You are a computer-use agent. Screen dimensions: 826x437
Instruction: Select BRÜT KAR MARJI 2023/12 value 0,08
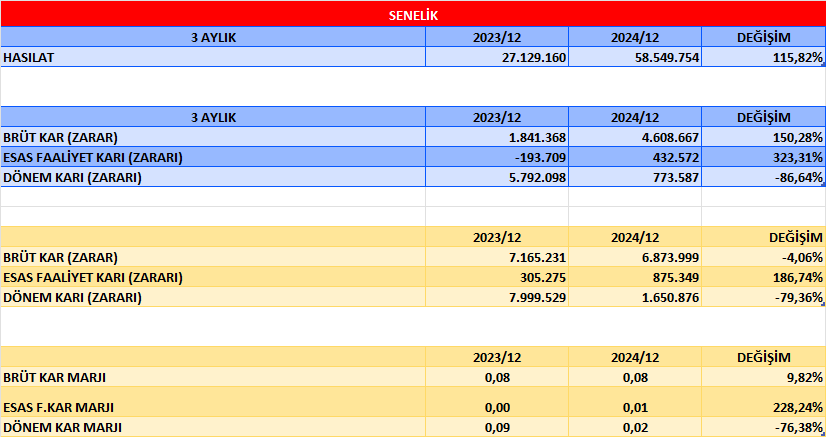497,378
